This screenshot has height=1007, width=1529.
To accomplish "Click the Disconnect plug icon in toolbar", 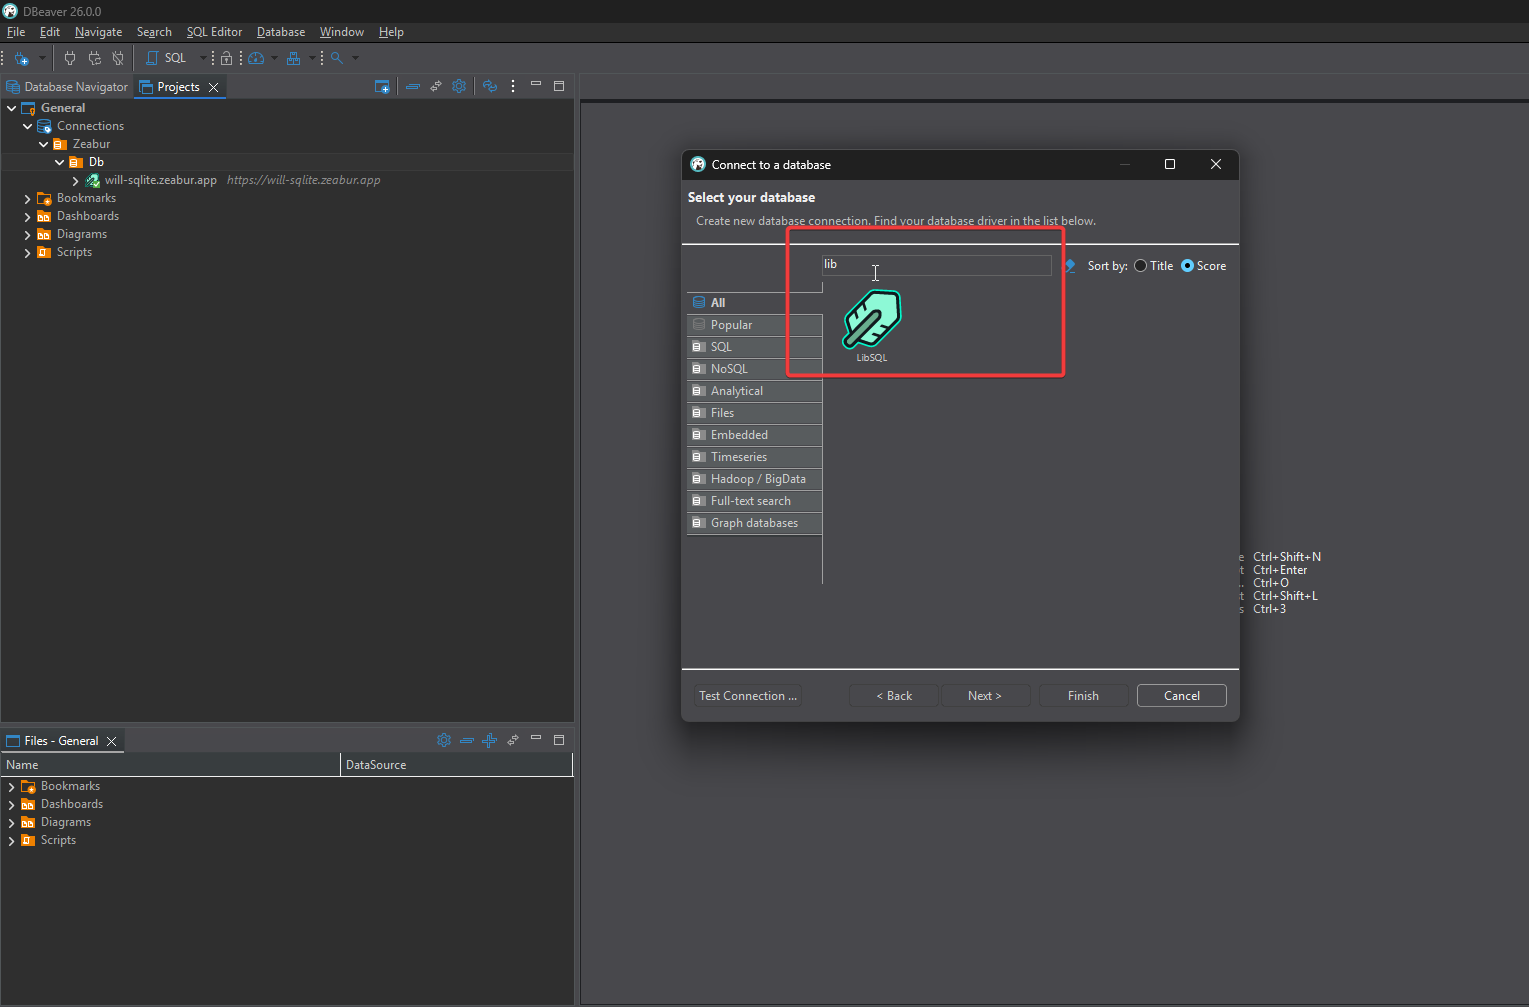I will 118,58.
